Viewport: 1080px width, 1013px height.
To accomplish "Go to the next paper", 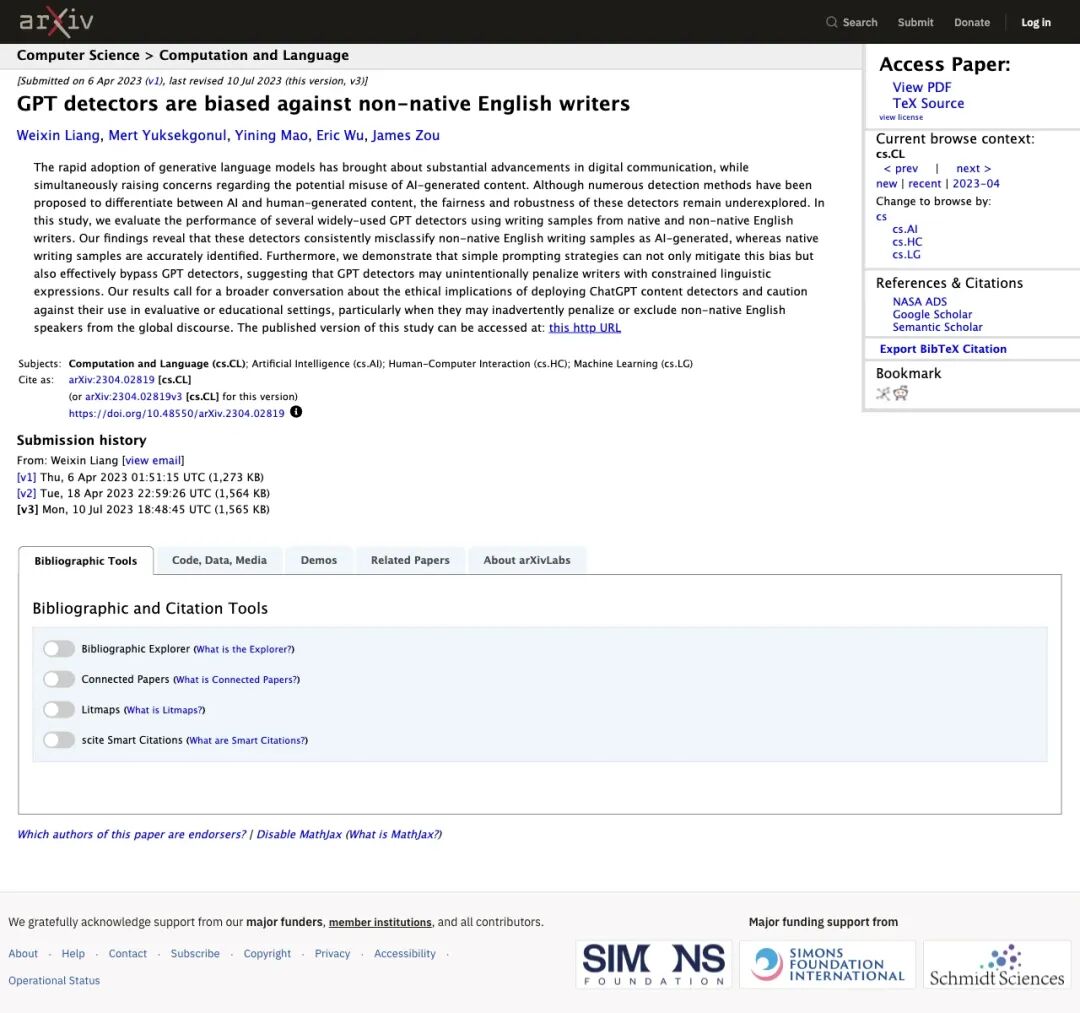I will [974, 168].
